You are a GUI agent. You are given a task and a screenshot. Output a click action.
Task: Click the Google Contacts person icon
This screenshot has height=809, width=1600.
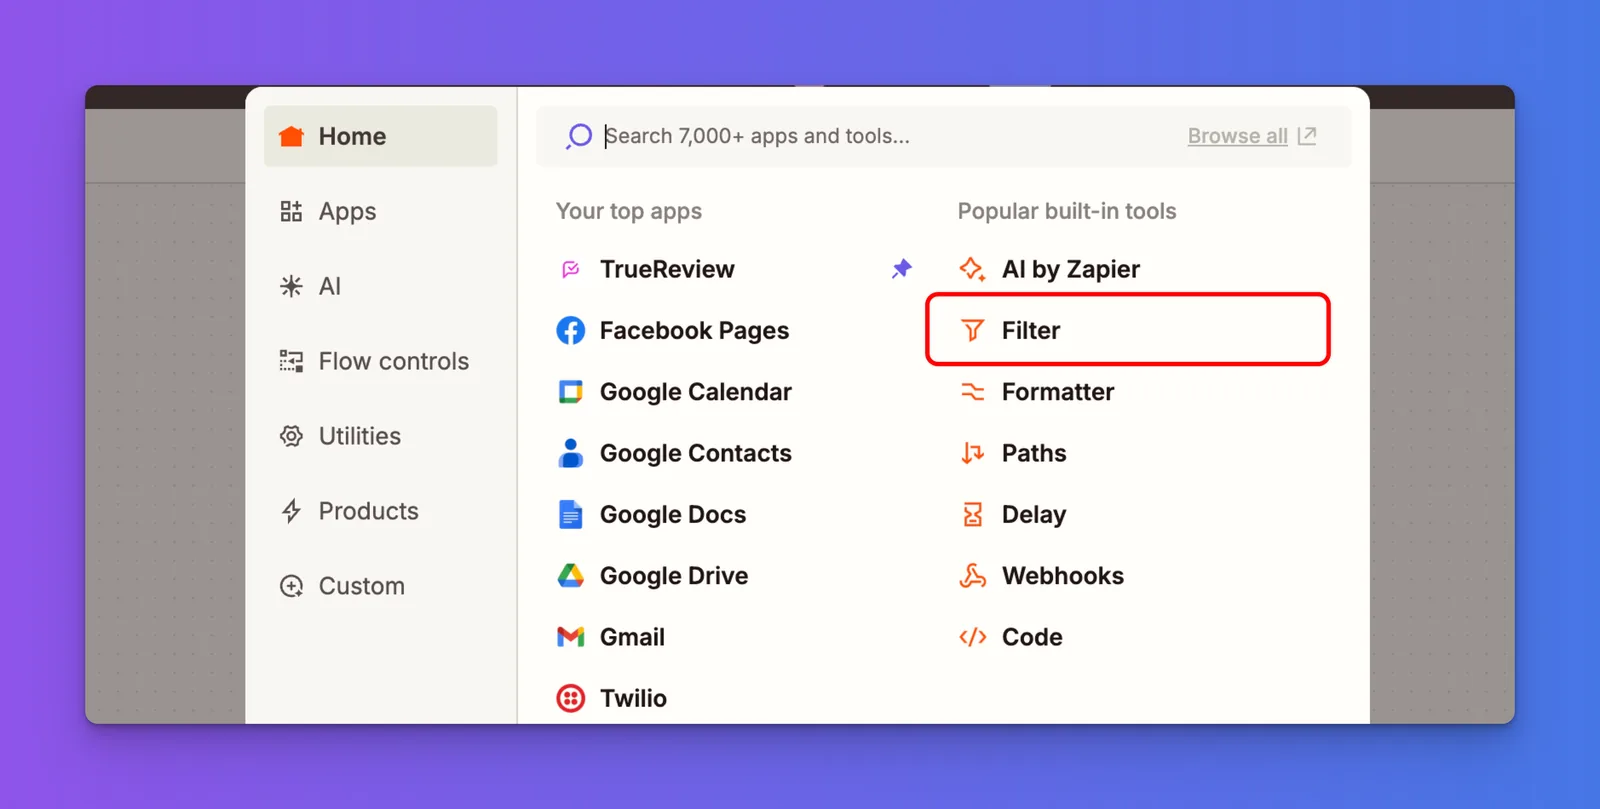[571, 453]
